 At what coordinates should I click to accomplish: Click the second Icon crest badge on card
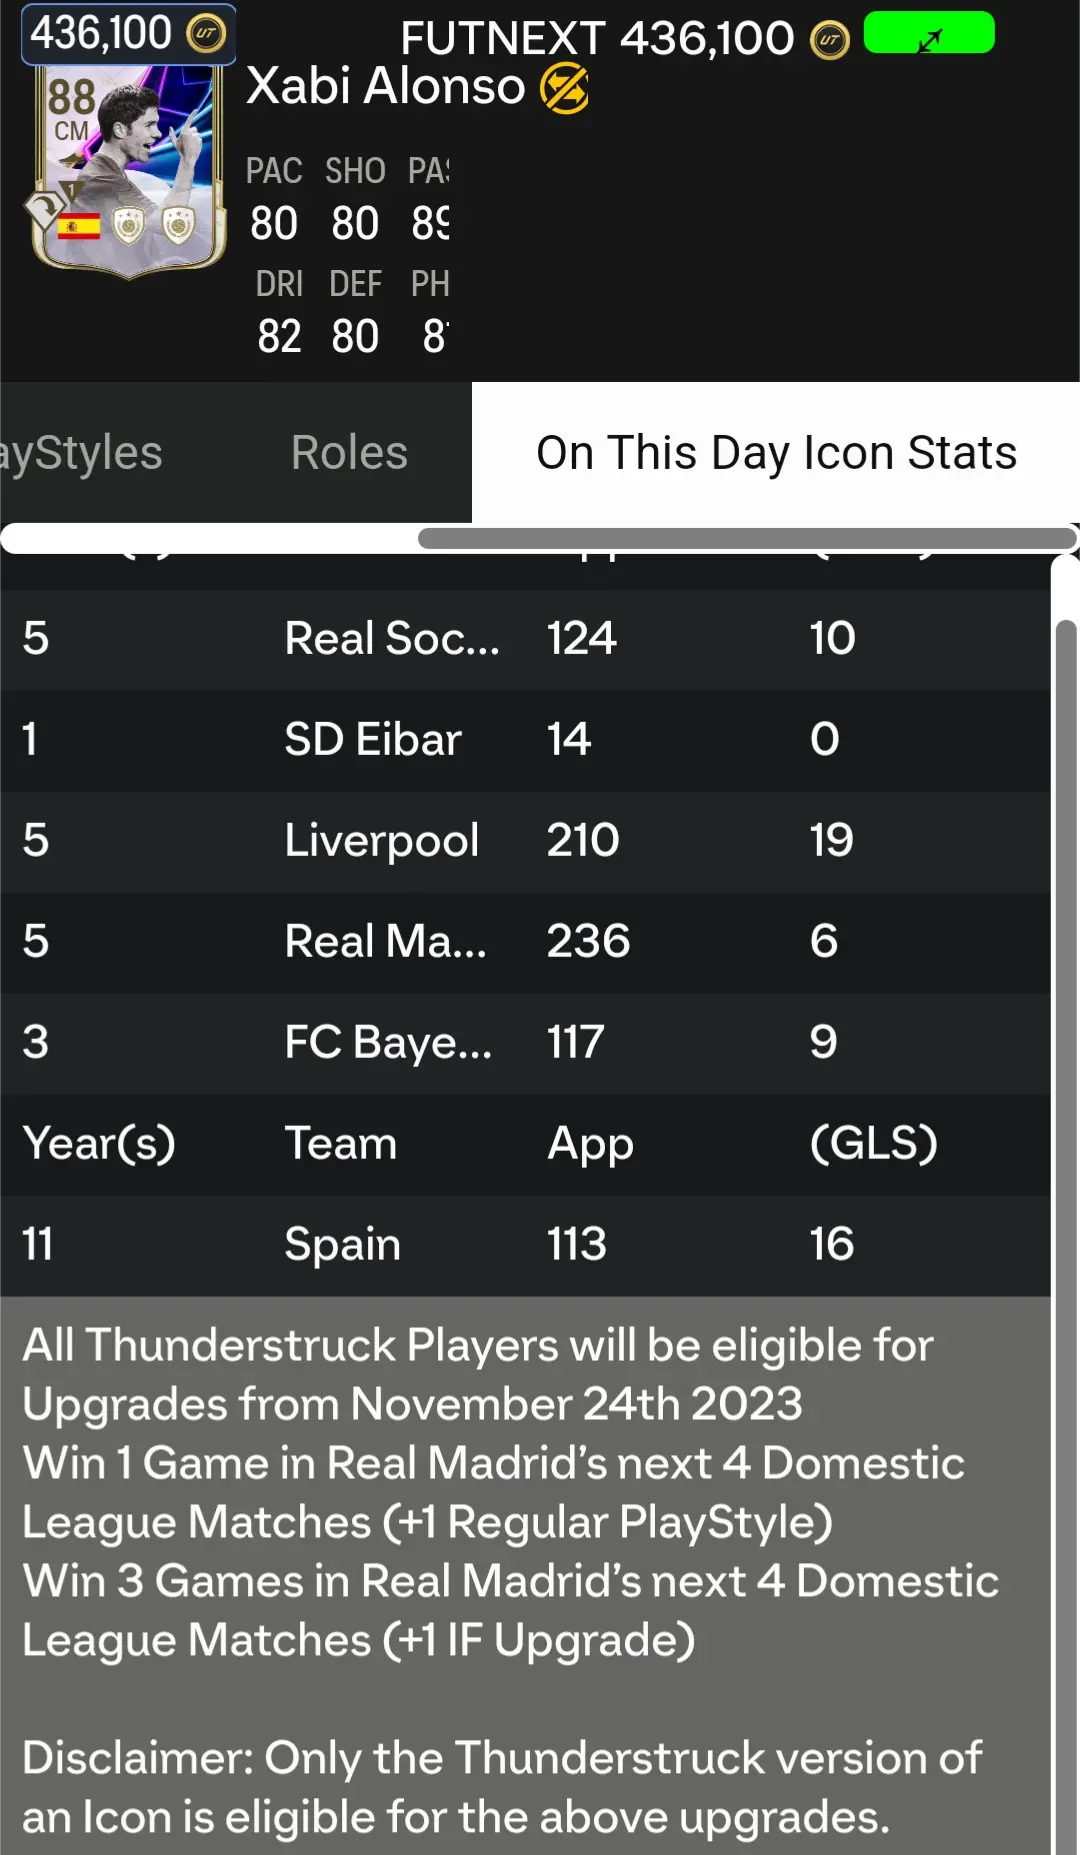click(178, 226)
